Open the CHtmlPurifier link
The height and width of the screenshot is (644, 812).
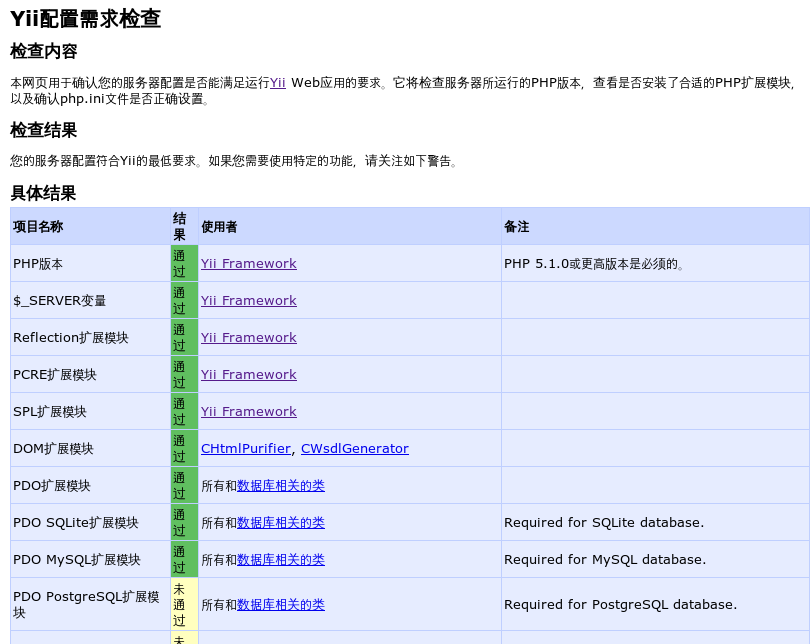pos(245,449)
